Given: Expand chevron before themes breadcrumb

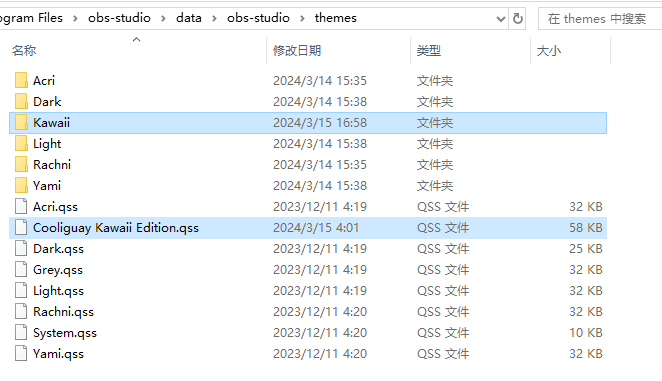Looking at the screenshot, I should (302, 18).
